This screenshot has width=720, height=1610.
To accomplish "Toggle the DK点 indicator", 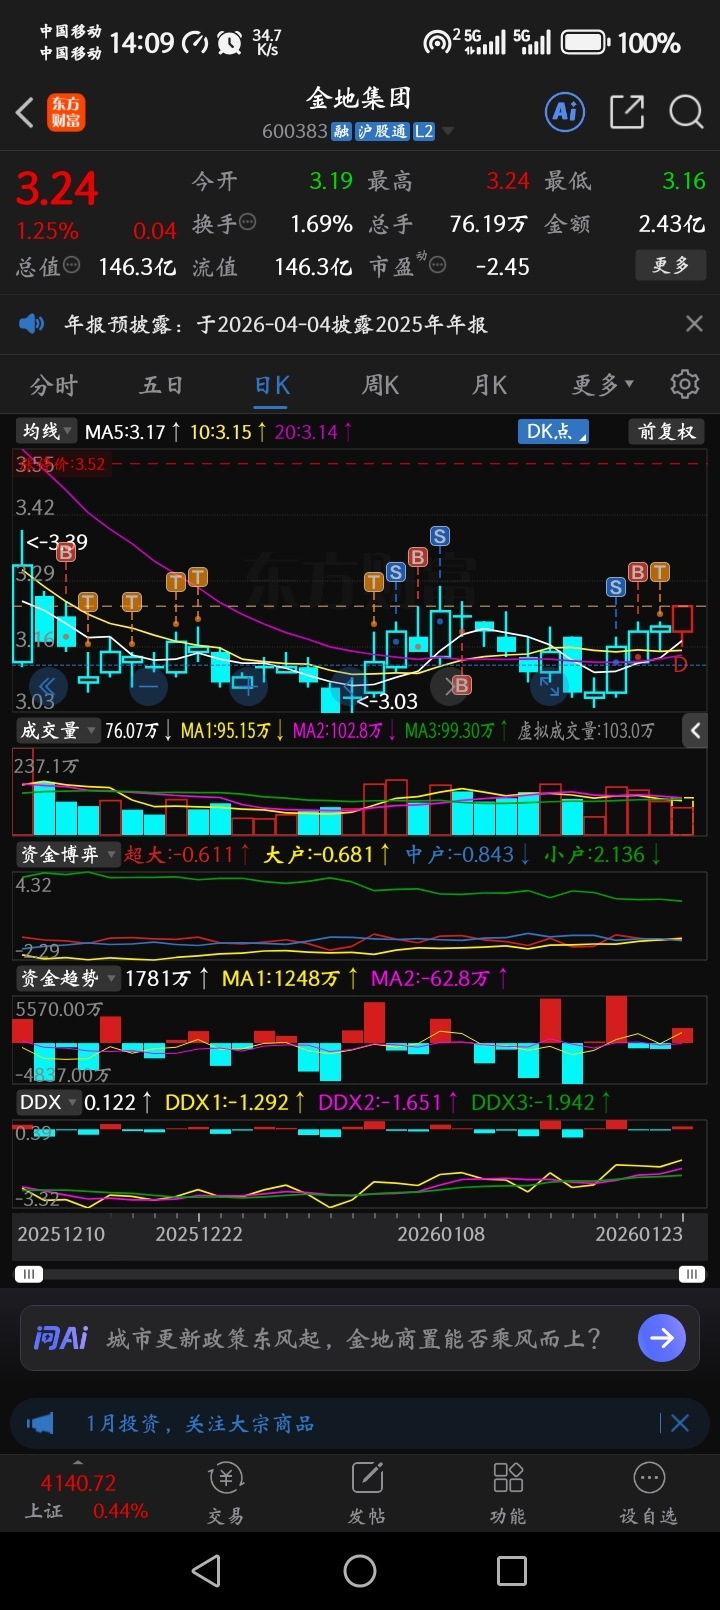I will pos(553,431).
